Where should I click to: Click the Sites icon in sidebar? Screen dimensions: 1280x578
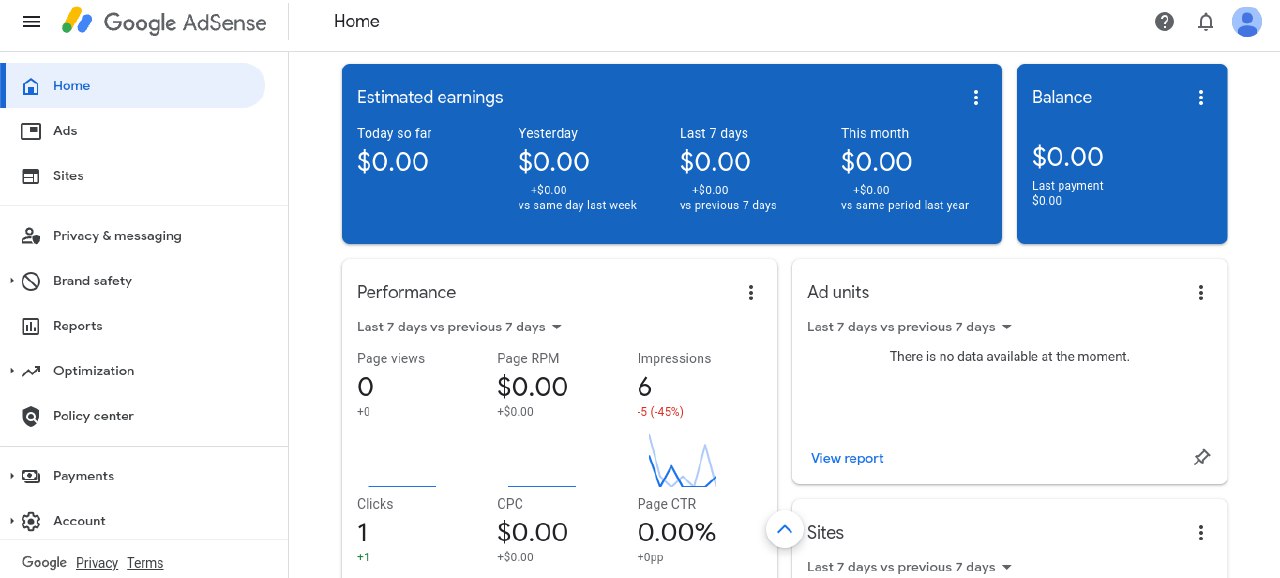31,176
